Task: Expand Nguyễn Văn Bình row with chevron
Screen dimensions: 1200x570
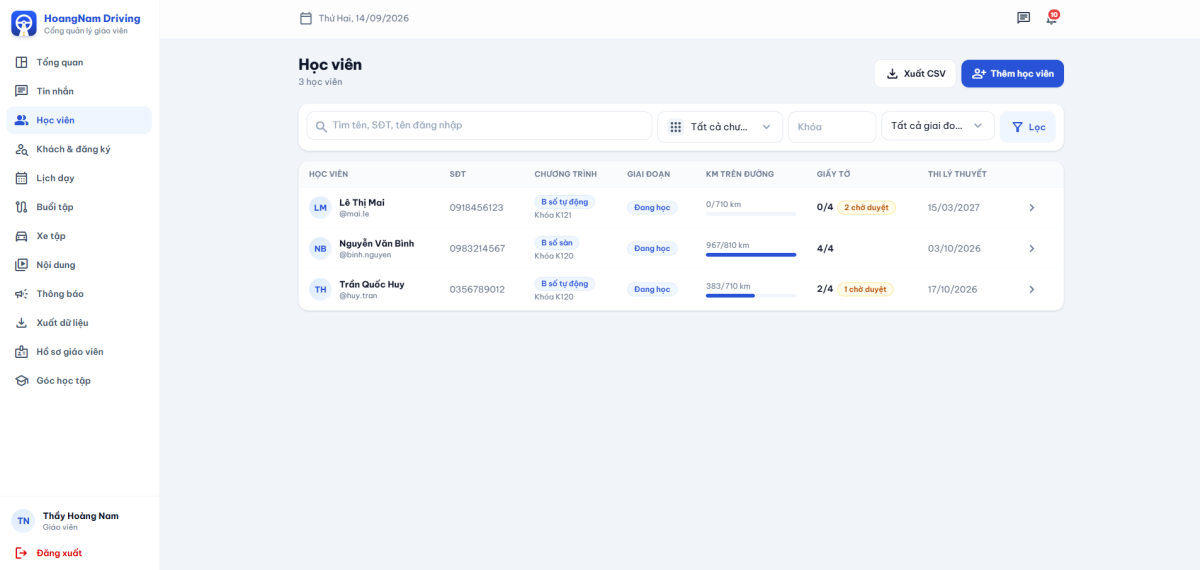Action: click(x=1031, y=248)
